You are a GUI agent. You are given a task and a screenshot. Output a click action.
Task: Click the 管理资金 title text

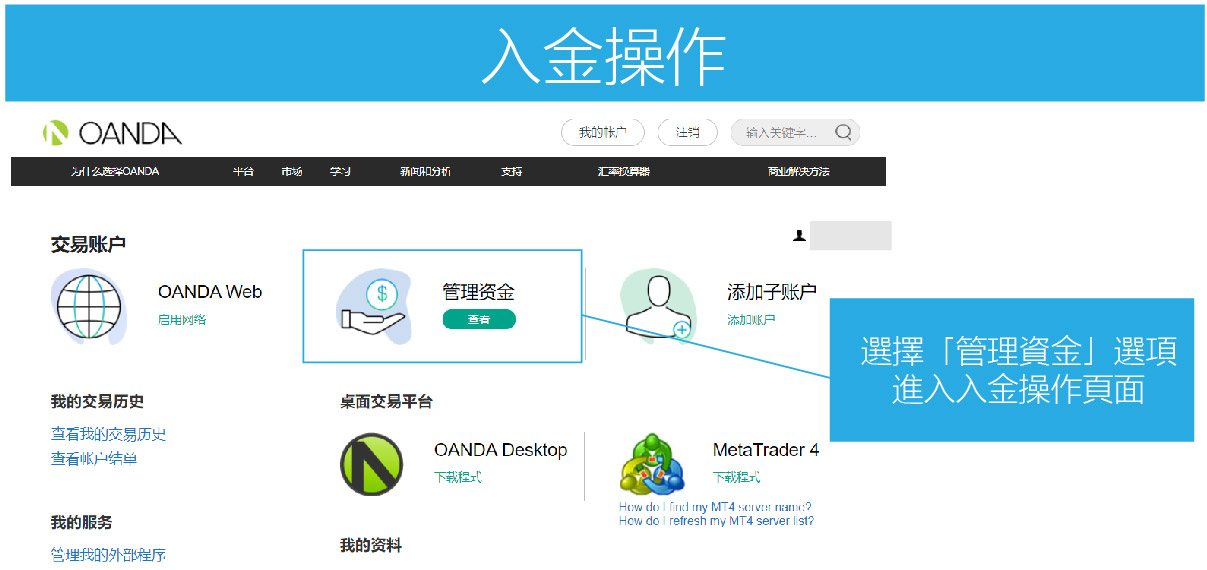pos(479,292)
